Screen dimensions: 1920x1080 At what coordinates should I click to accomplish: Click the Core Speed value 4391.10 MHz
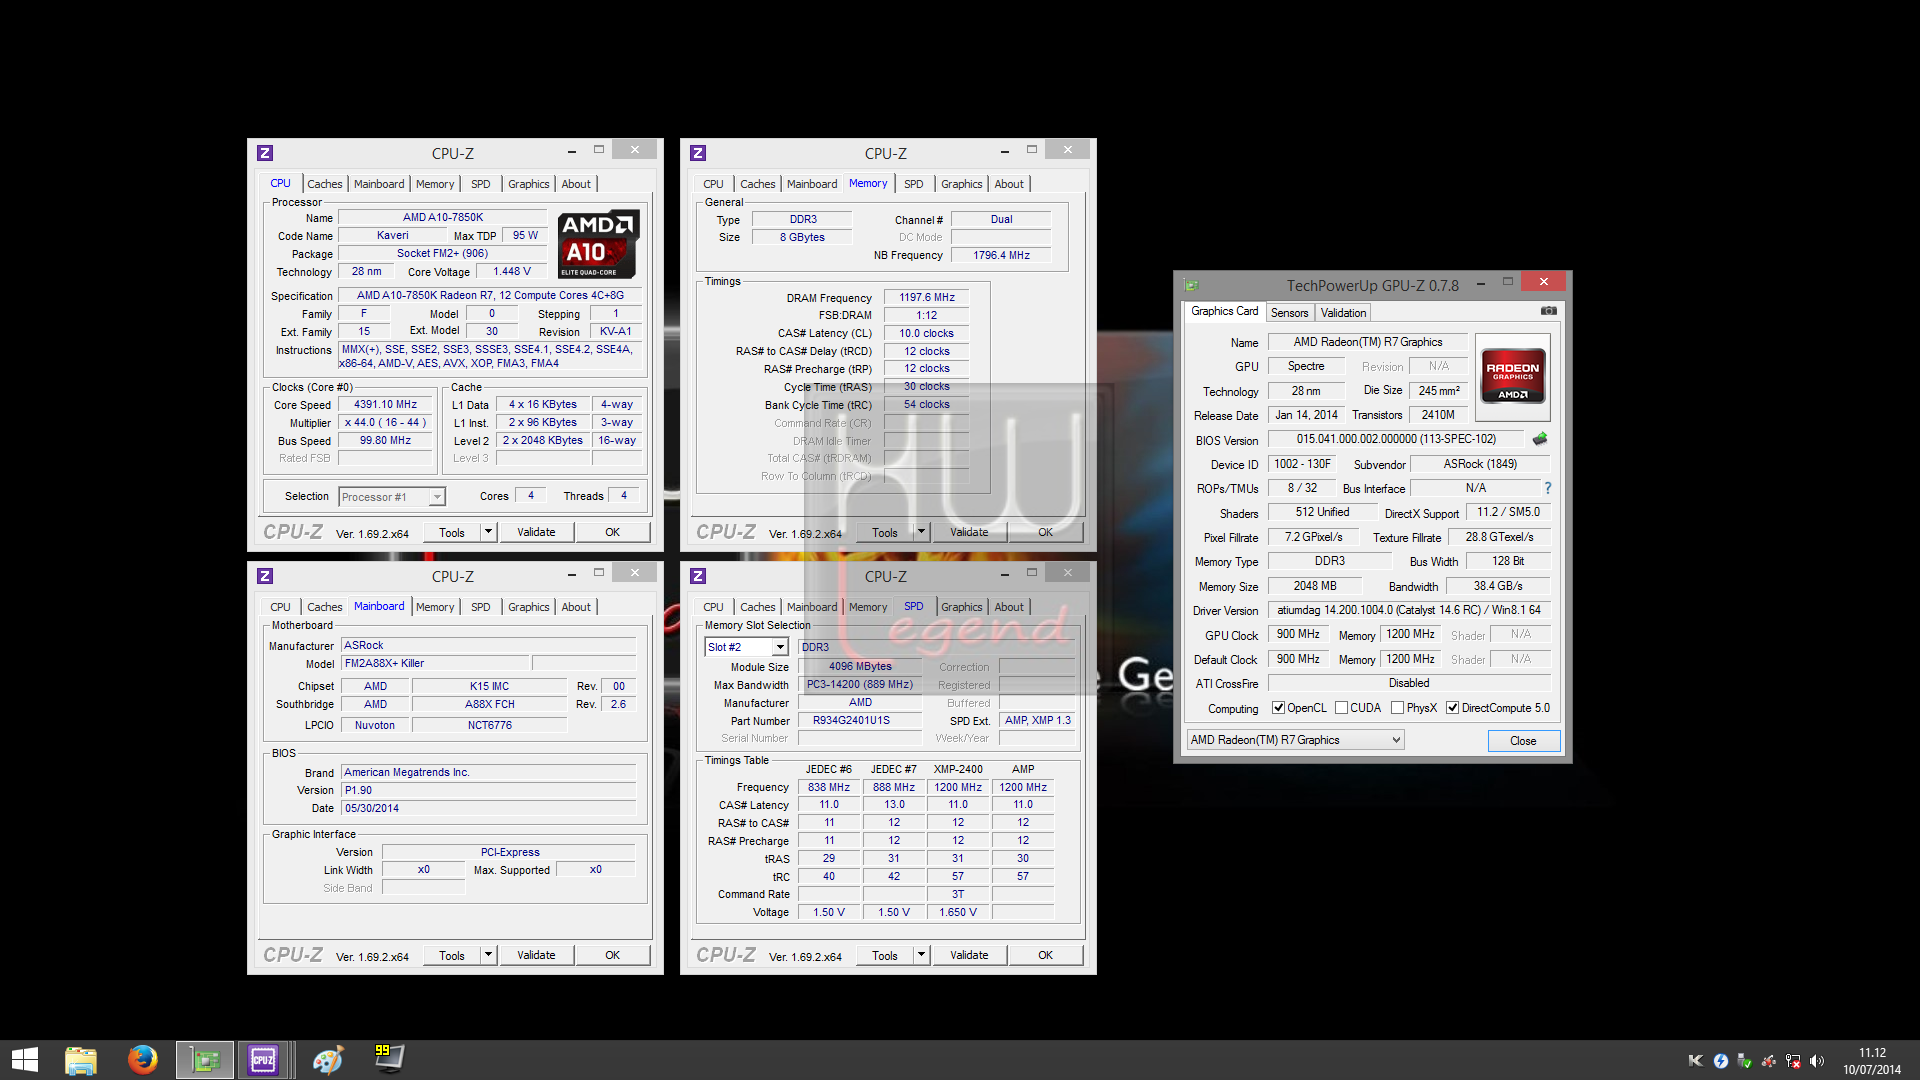coord(385,405)
